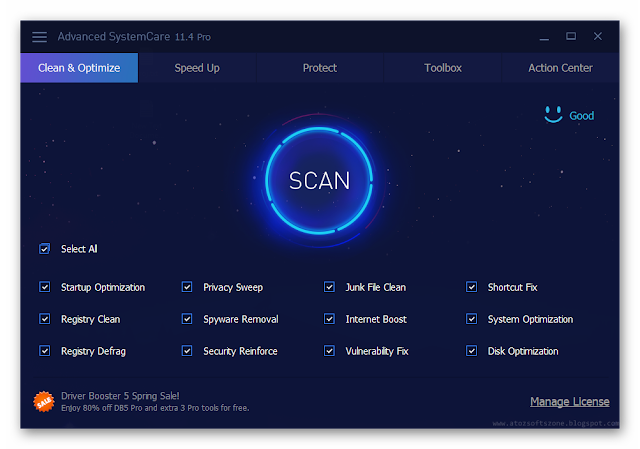The width and height of the screenshot is (640, 449).
Task: Toggle Vulnerability Fix checkbox
Action: click(x=329, y=351)
